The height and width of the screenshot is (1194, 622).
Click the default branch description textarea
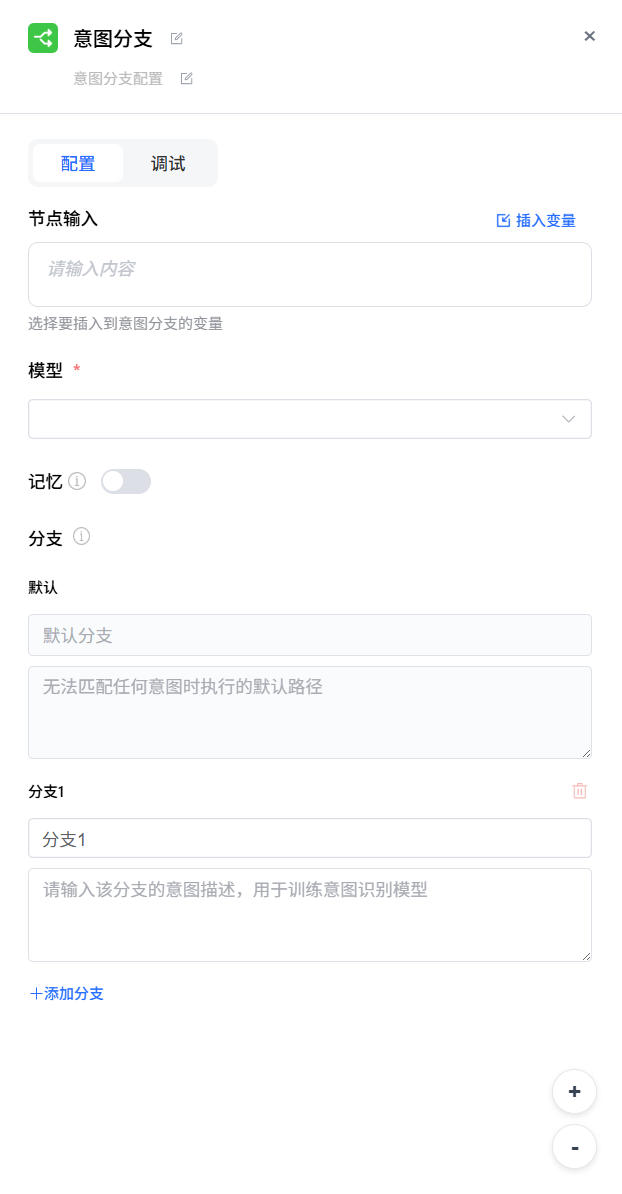point(310,712)
